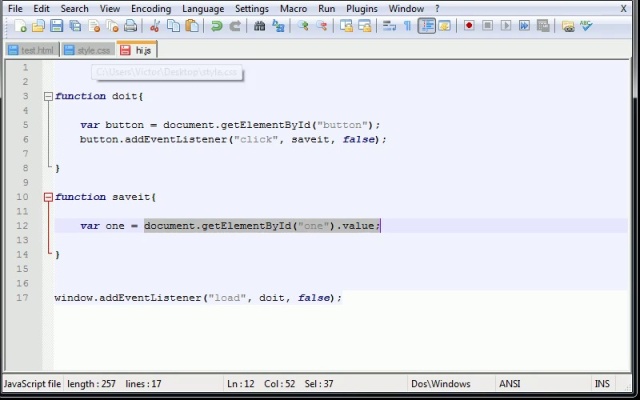Toggle Show All Characters pilcrow
Viewport: 640px width, 400px height.
(x=407, y=26)
